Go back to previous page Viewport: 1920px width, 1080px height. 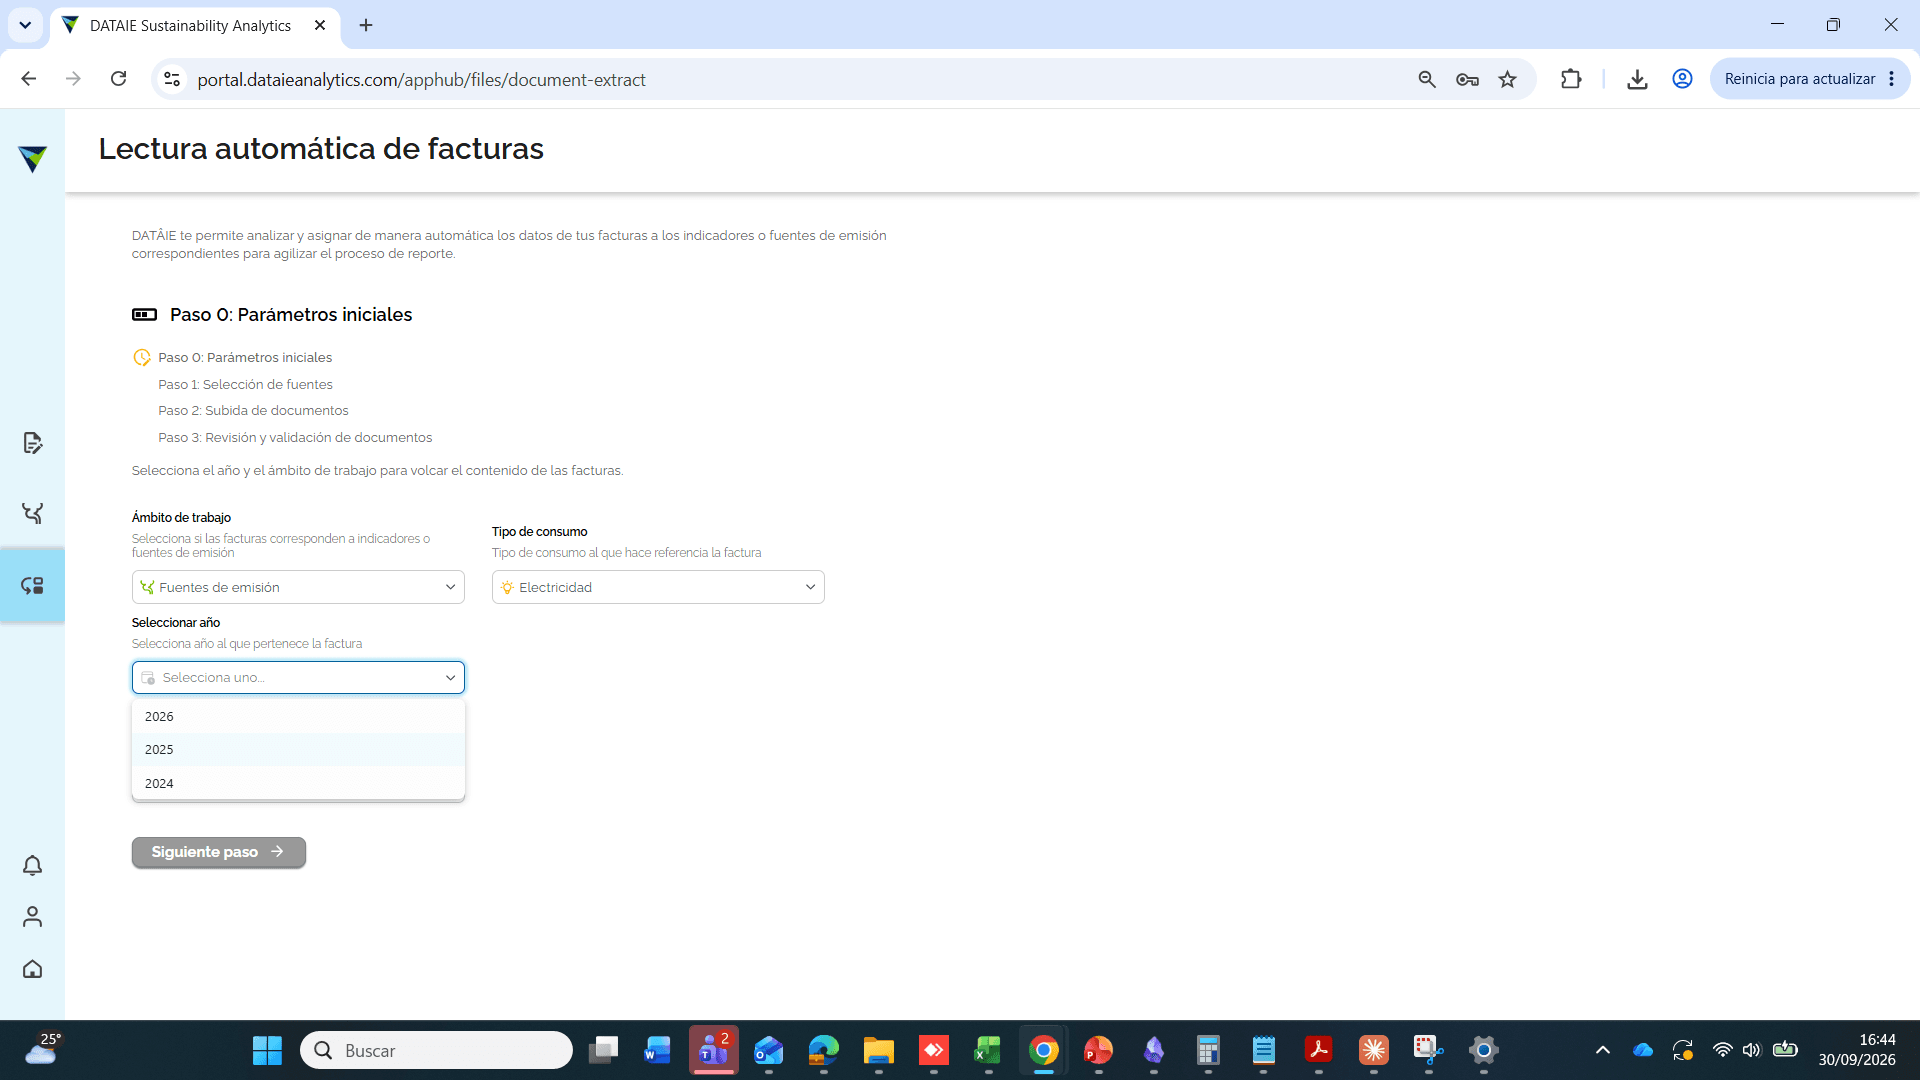(x=29, y=79)
